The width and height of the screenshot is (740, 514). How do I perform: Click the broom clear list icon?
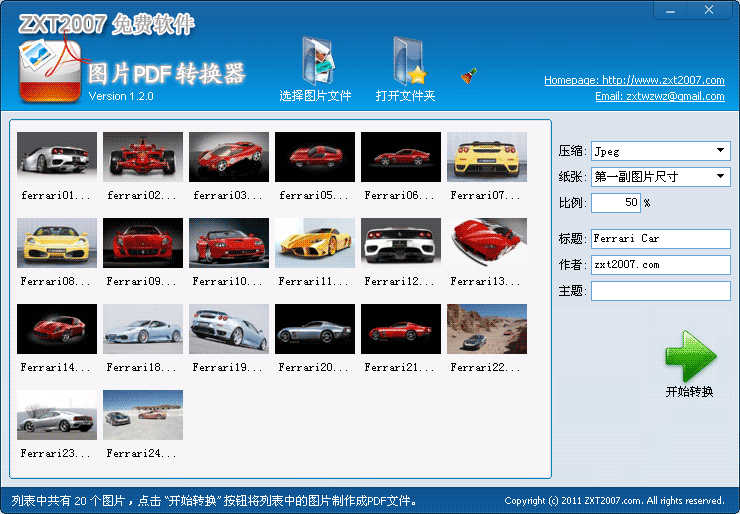tap(469, 76)
